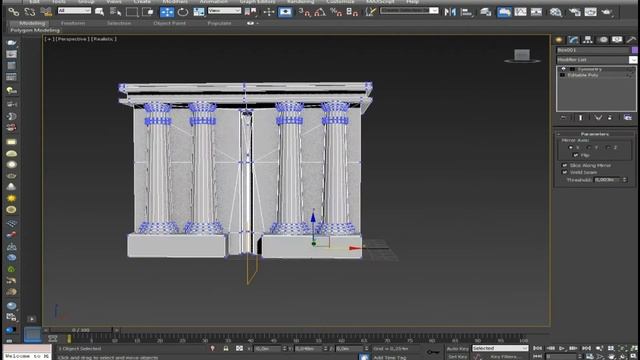Select the Z mirror axis radio button
This screenshot has width=640, height=360.
(608, 147)
